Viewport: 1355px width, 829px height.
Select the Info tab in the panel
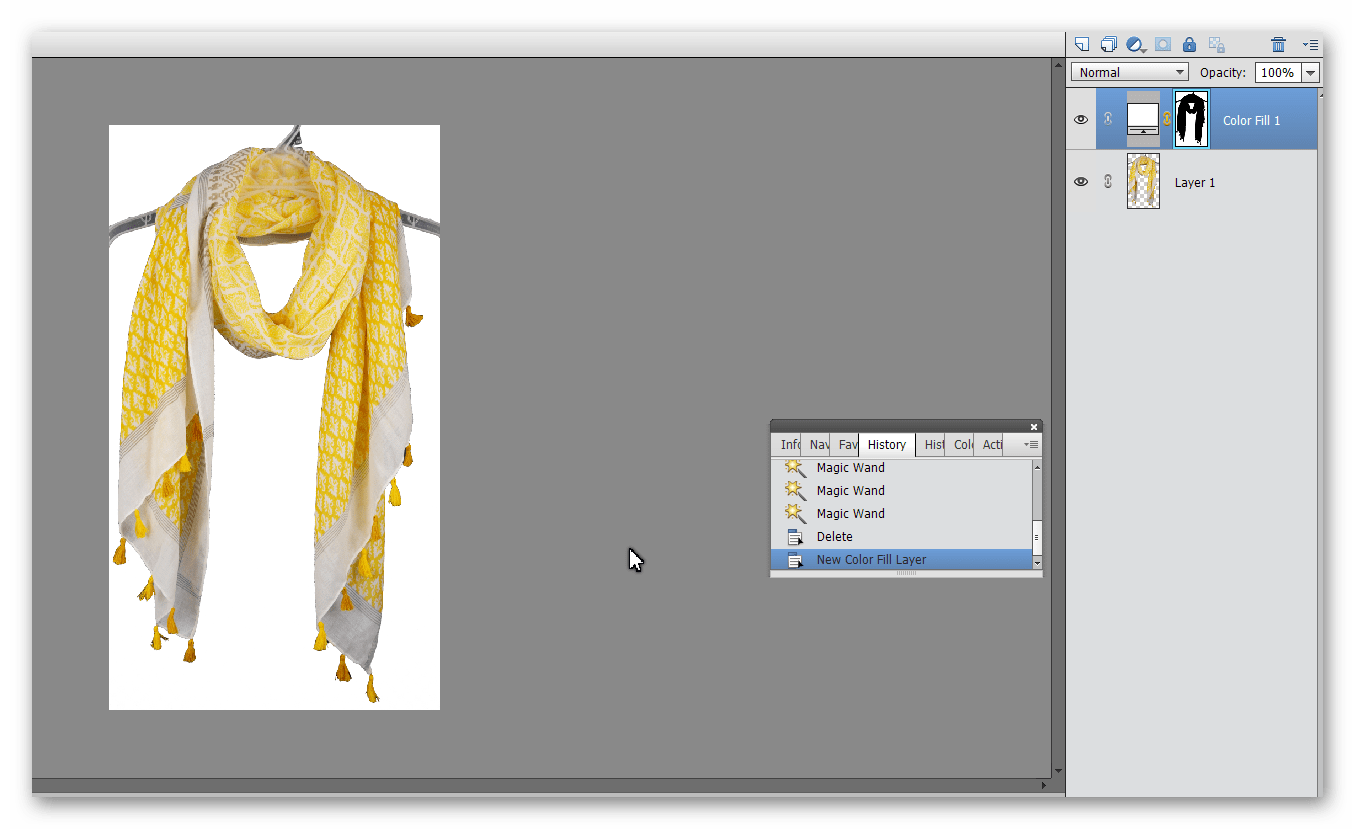point(789,444)
